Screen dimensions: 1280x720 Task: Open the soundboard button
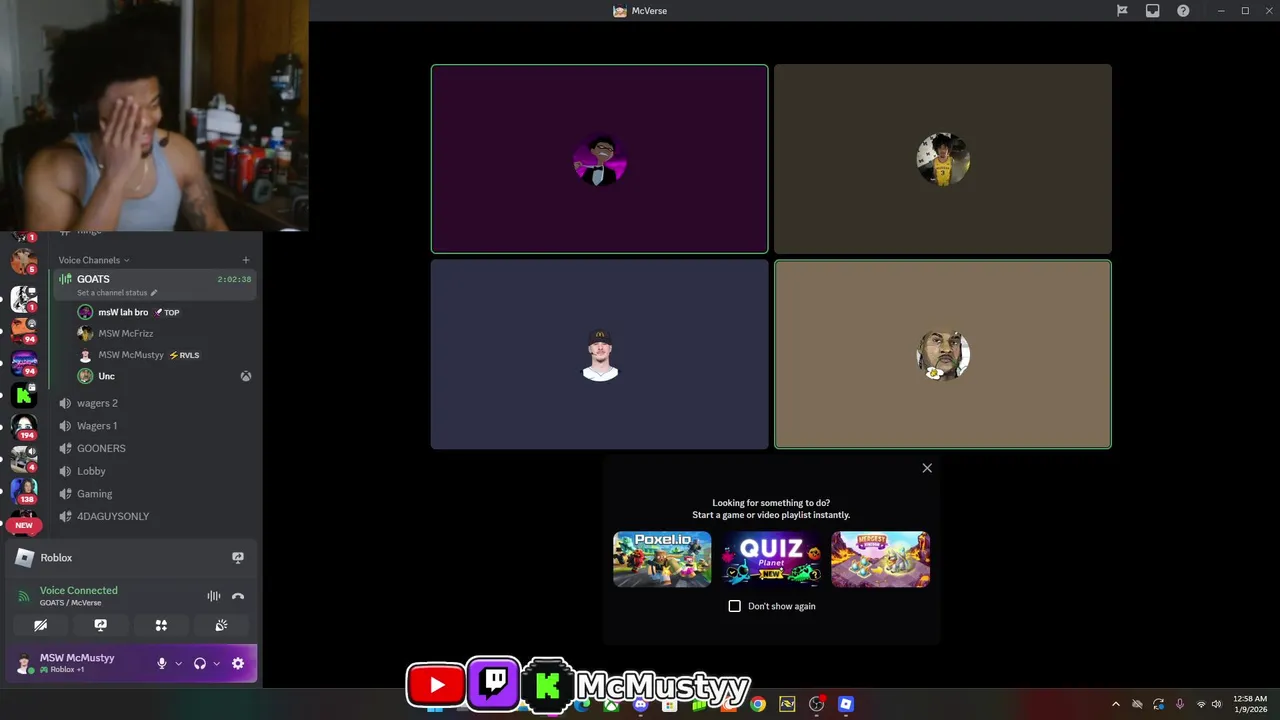coord(221,625)
